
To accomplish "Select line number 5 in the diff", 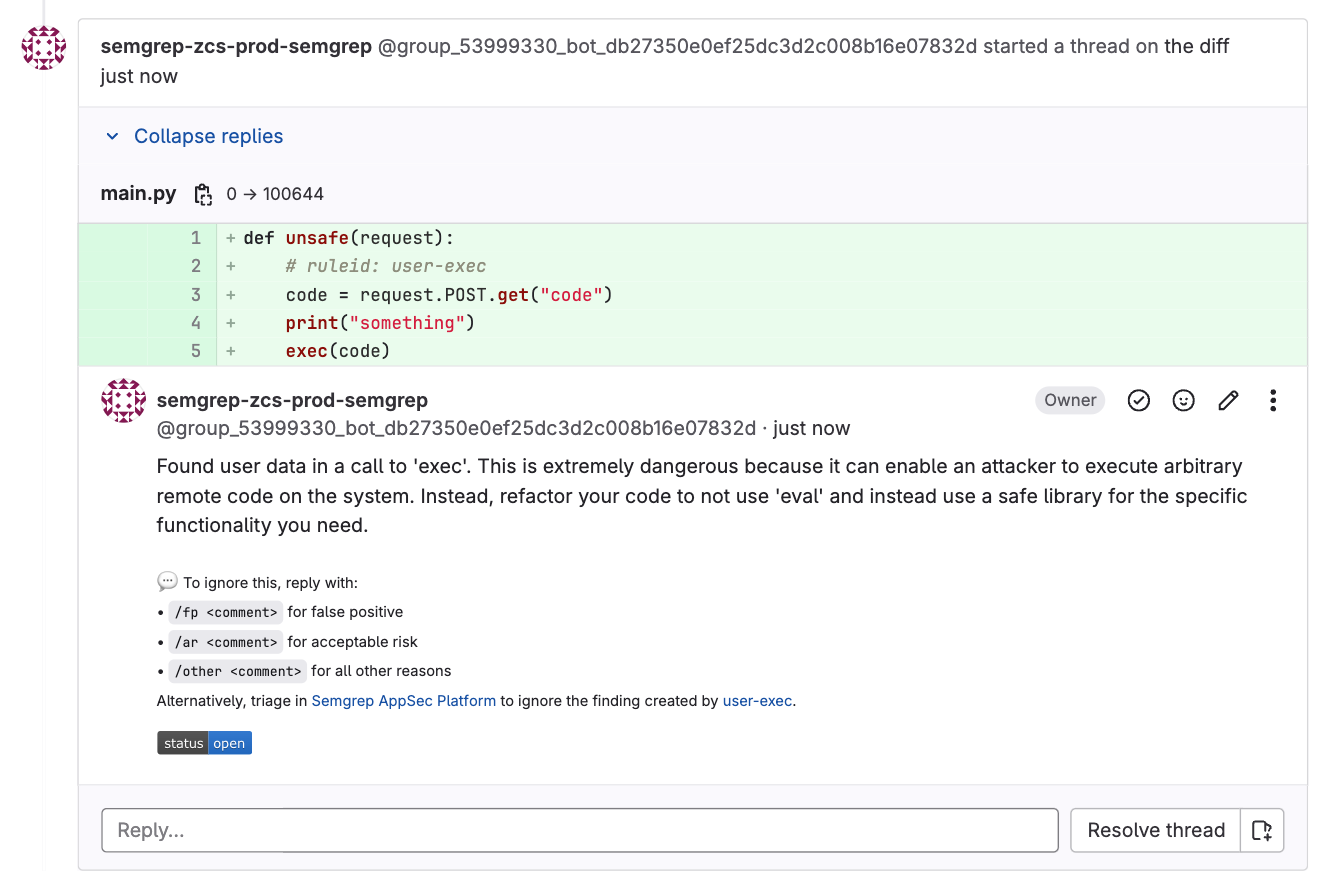I will coord(196,351).
